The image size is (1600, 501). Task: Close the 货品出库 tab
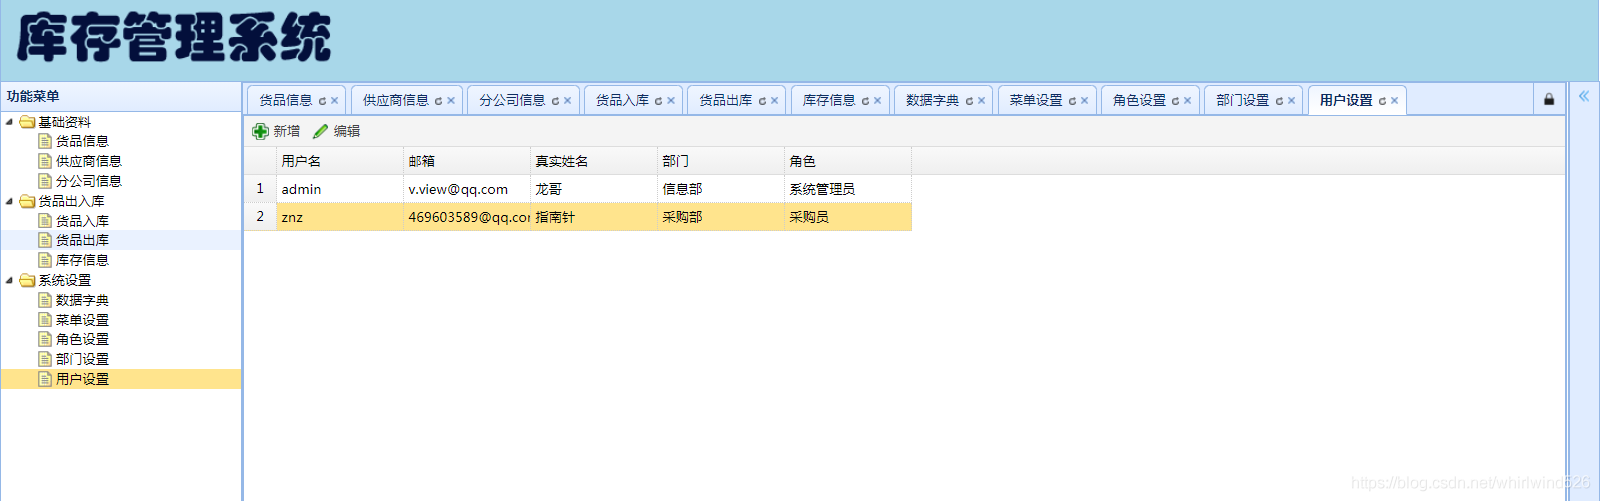tap(774, 101)
